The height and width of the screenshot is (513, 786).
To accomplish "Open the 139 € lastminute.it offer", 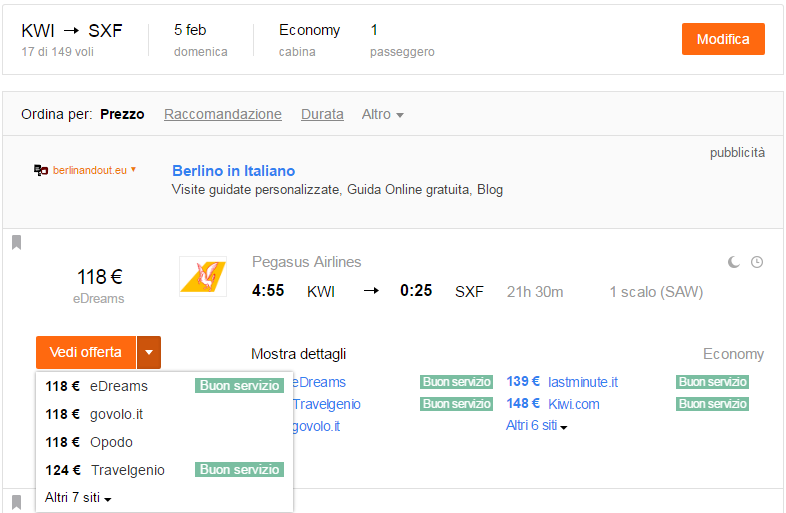I will tap(562, 382).
